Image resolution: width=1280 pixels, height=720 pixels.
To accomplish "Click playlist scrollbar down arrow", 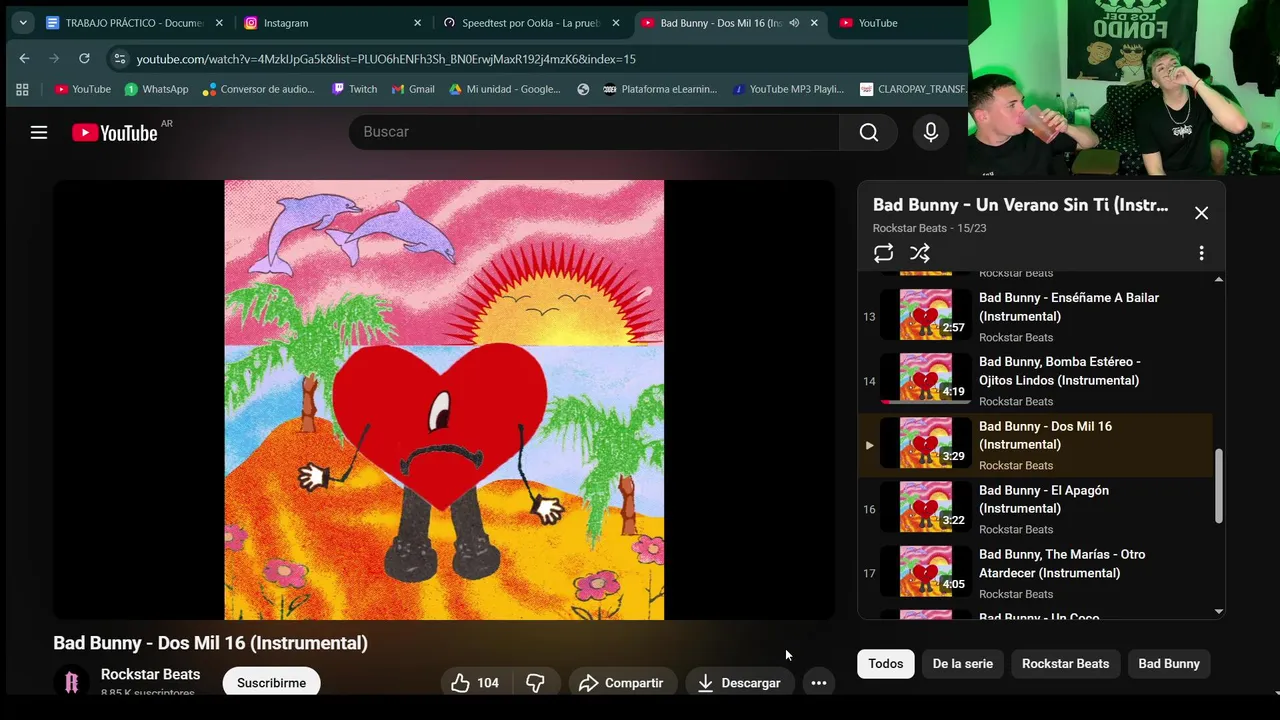I will coord(1218,610).
